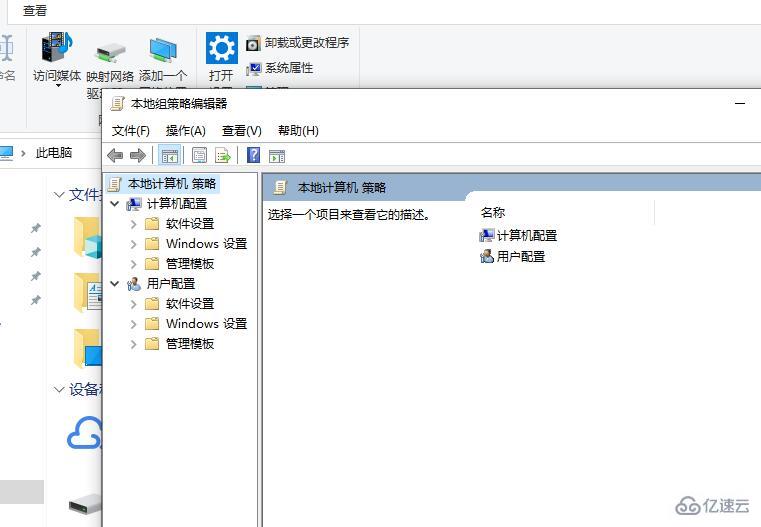The width and height of the screenshot is (761, 527).
Task: Click chevron before 此电脑 in address bar
Action: coord(23,153)
